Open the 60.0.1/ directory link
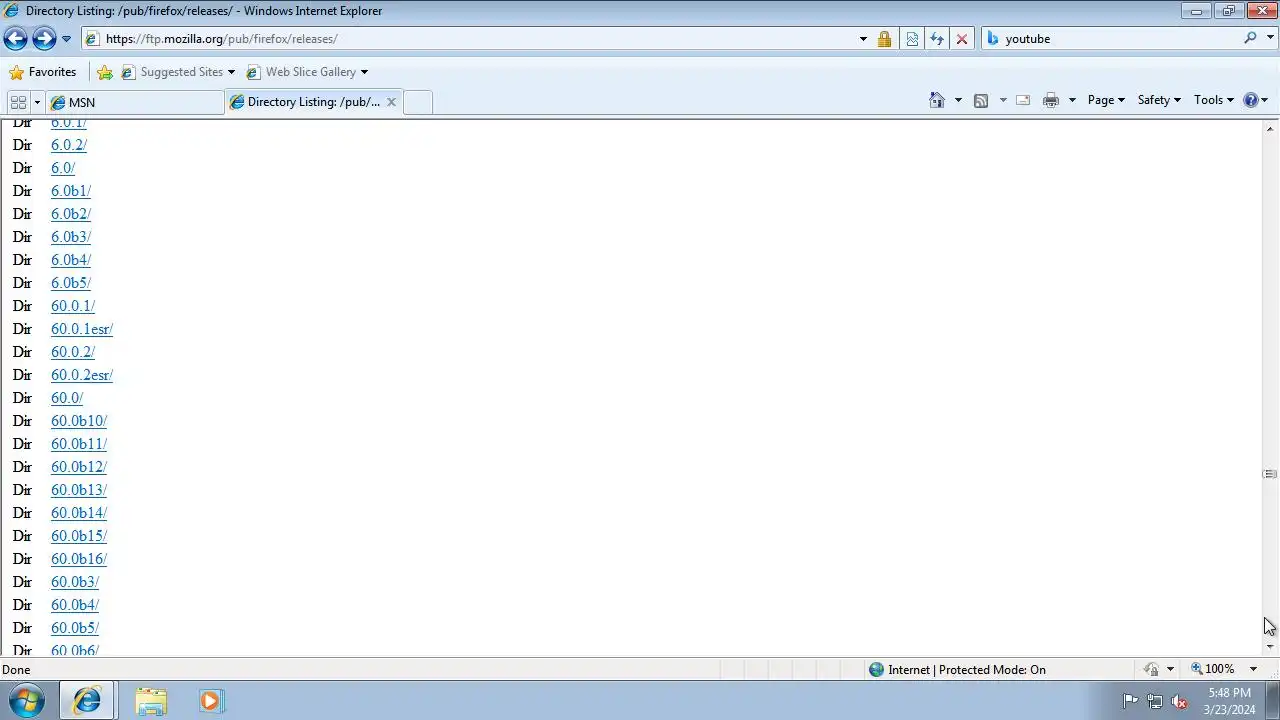 (x=73, y=306)
